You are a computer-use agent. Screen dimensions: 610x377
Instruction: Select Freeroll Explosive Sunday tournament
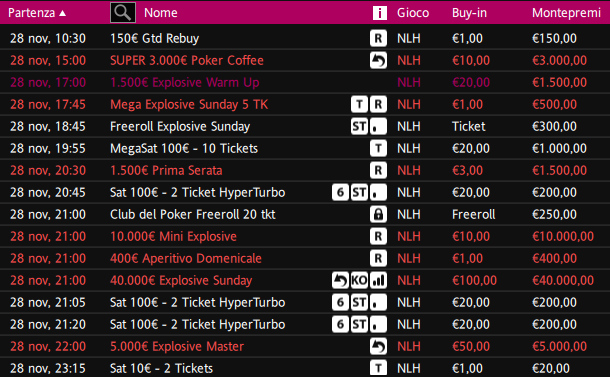tap(305, 126)
